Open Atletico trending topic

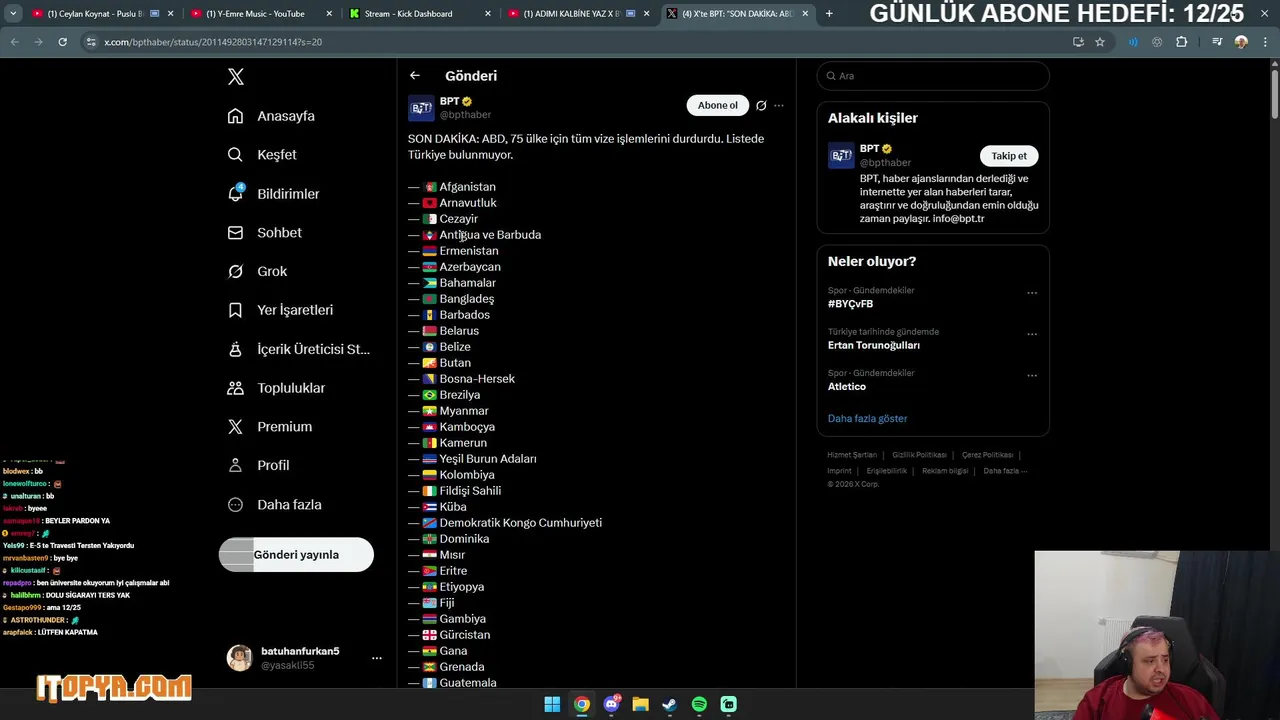847,387
